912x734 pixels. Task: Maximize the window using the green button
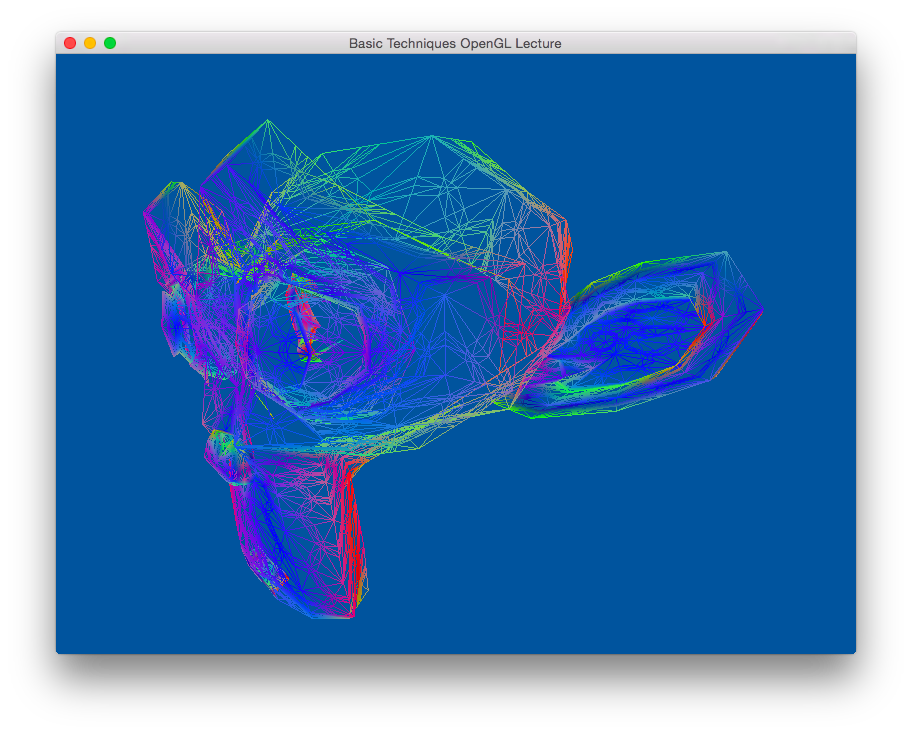(110, 43)
